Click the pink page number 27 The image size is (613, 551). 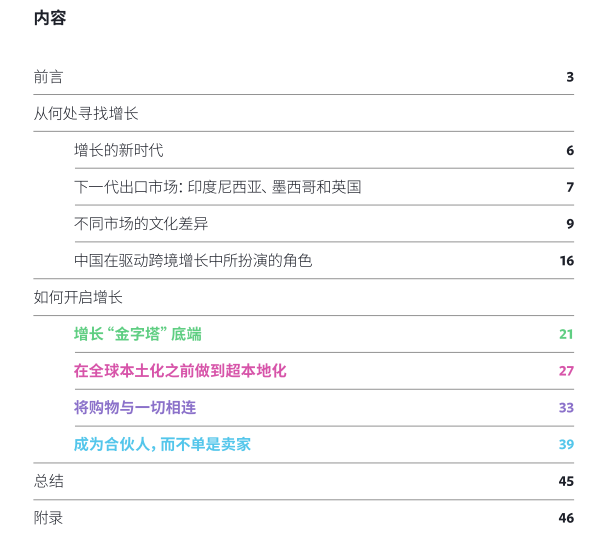(x=566, y=371)
